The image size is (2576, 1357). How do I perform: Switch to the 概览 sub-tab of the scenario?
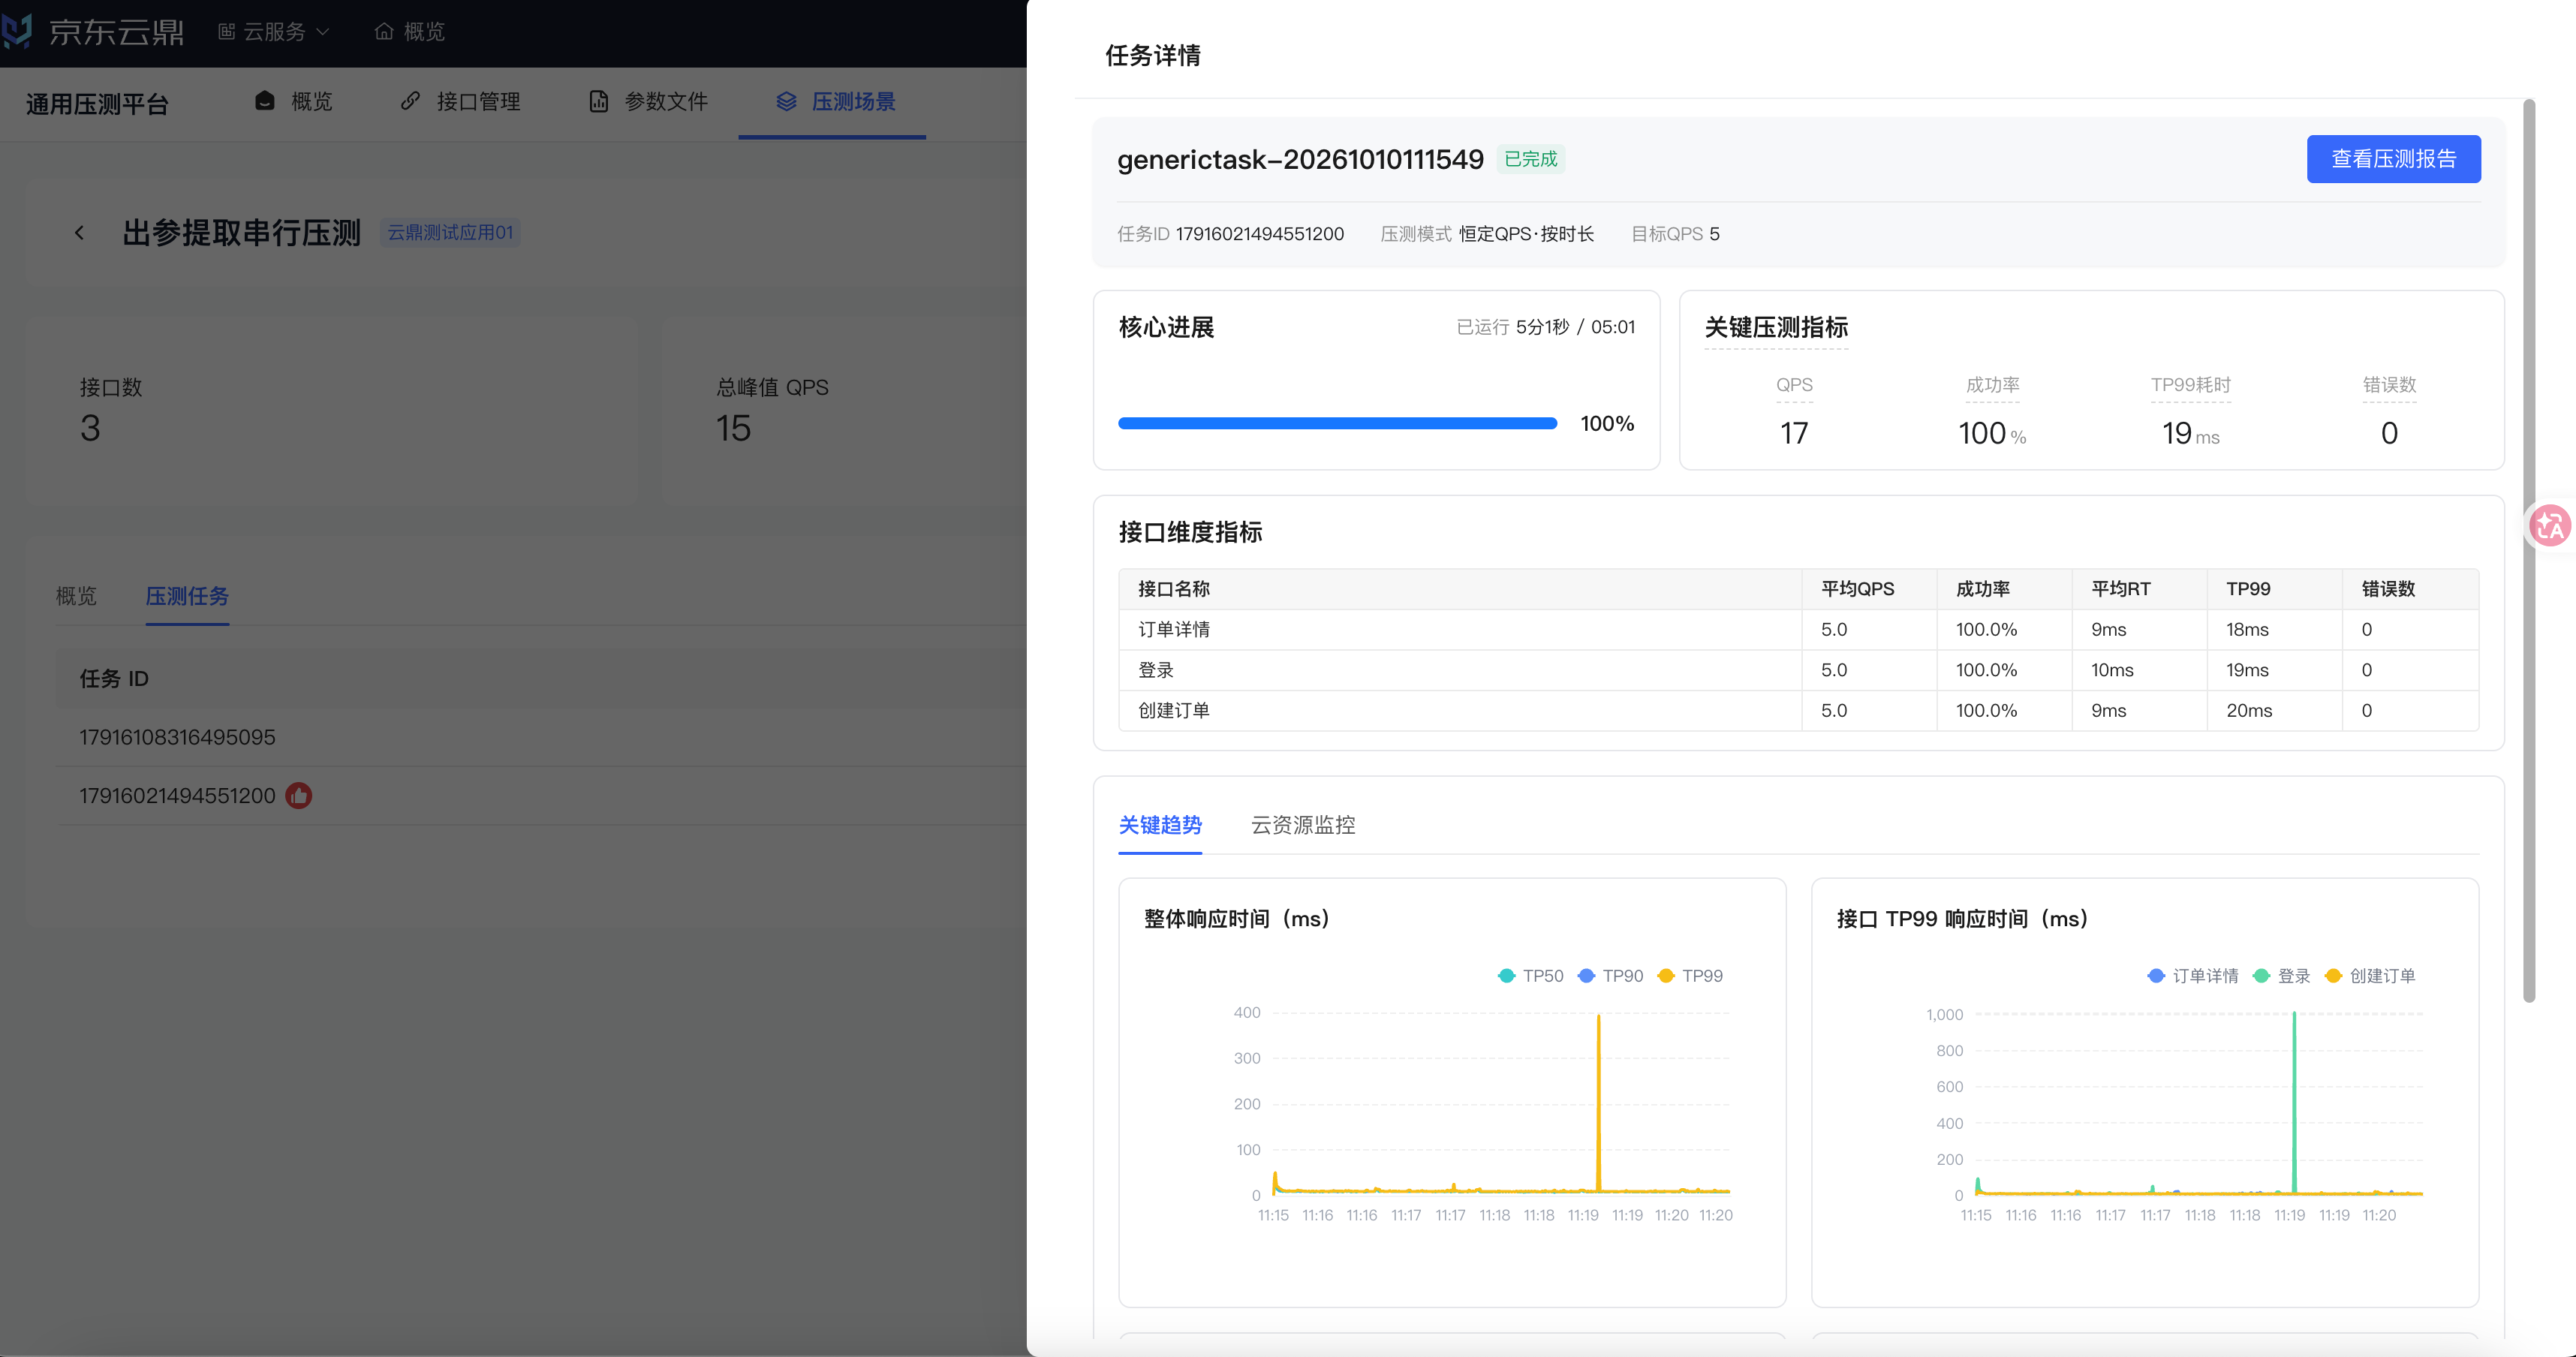[76, 596]
